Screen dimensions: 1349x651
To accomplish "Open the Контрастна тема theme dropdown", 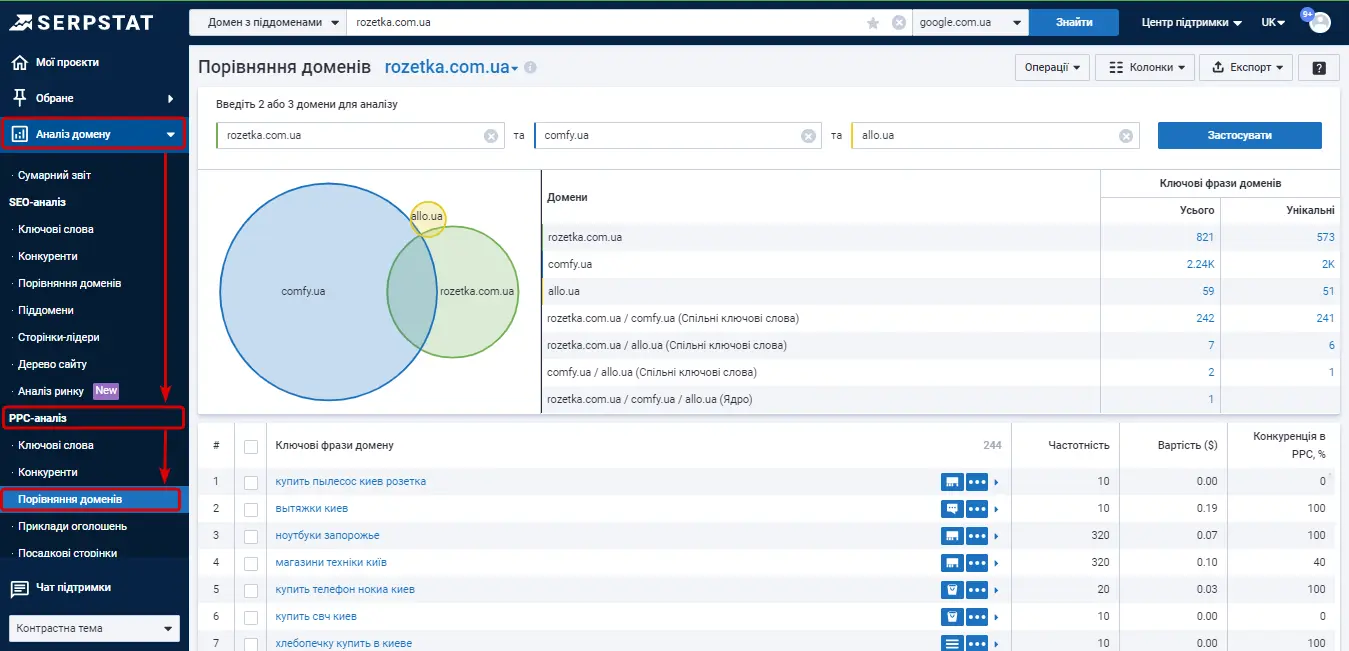I will tap(94, 628).
